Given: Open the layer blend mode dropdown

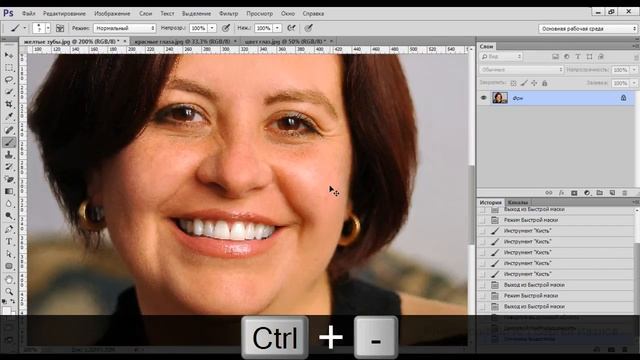Looking at the screenshot, I should pyautogui.click(x=521, y=70).
